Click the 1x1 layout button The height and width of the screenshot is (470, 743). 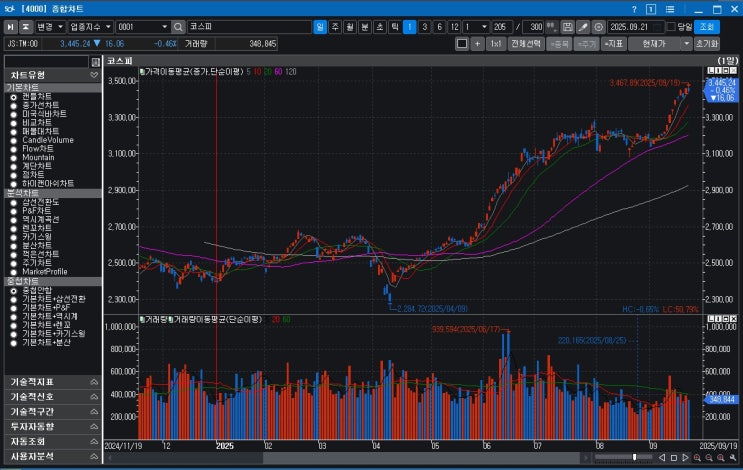[x=496, y=44]
